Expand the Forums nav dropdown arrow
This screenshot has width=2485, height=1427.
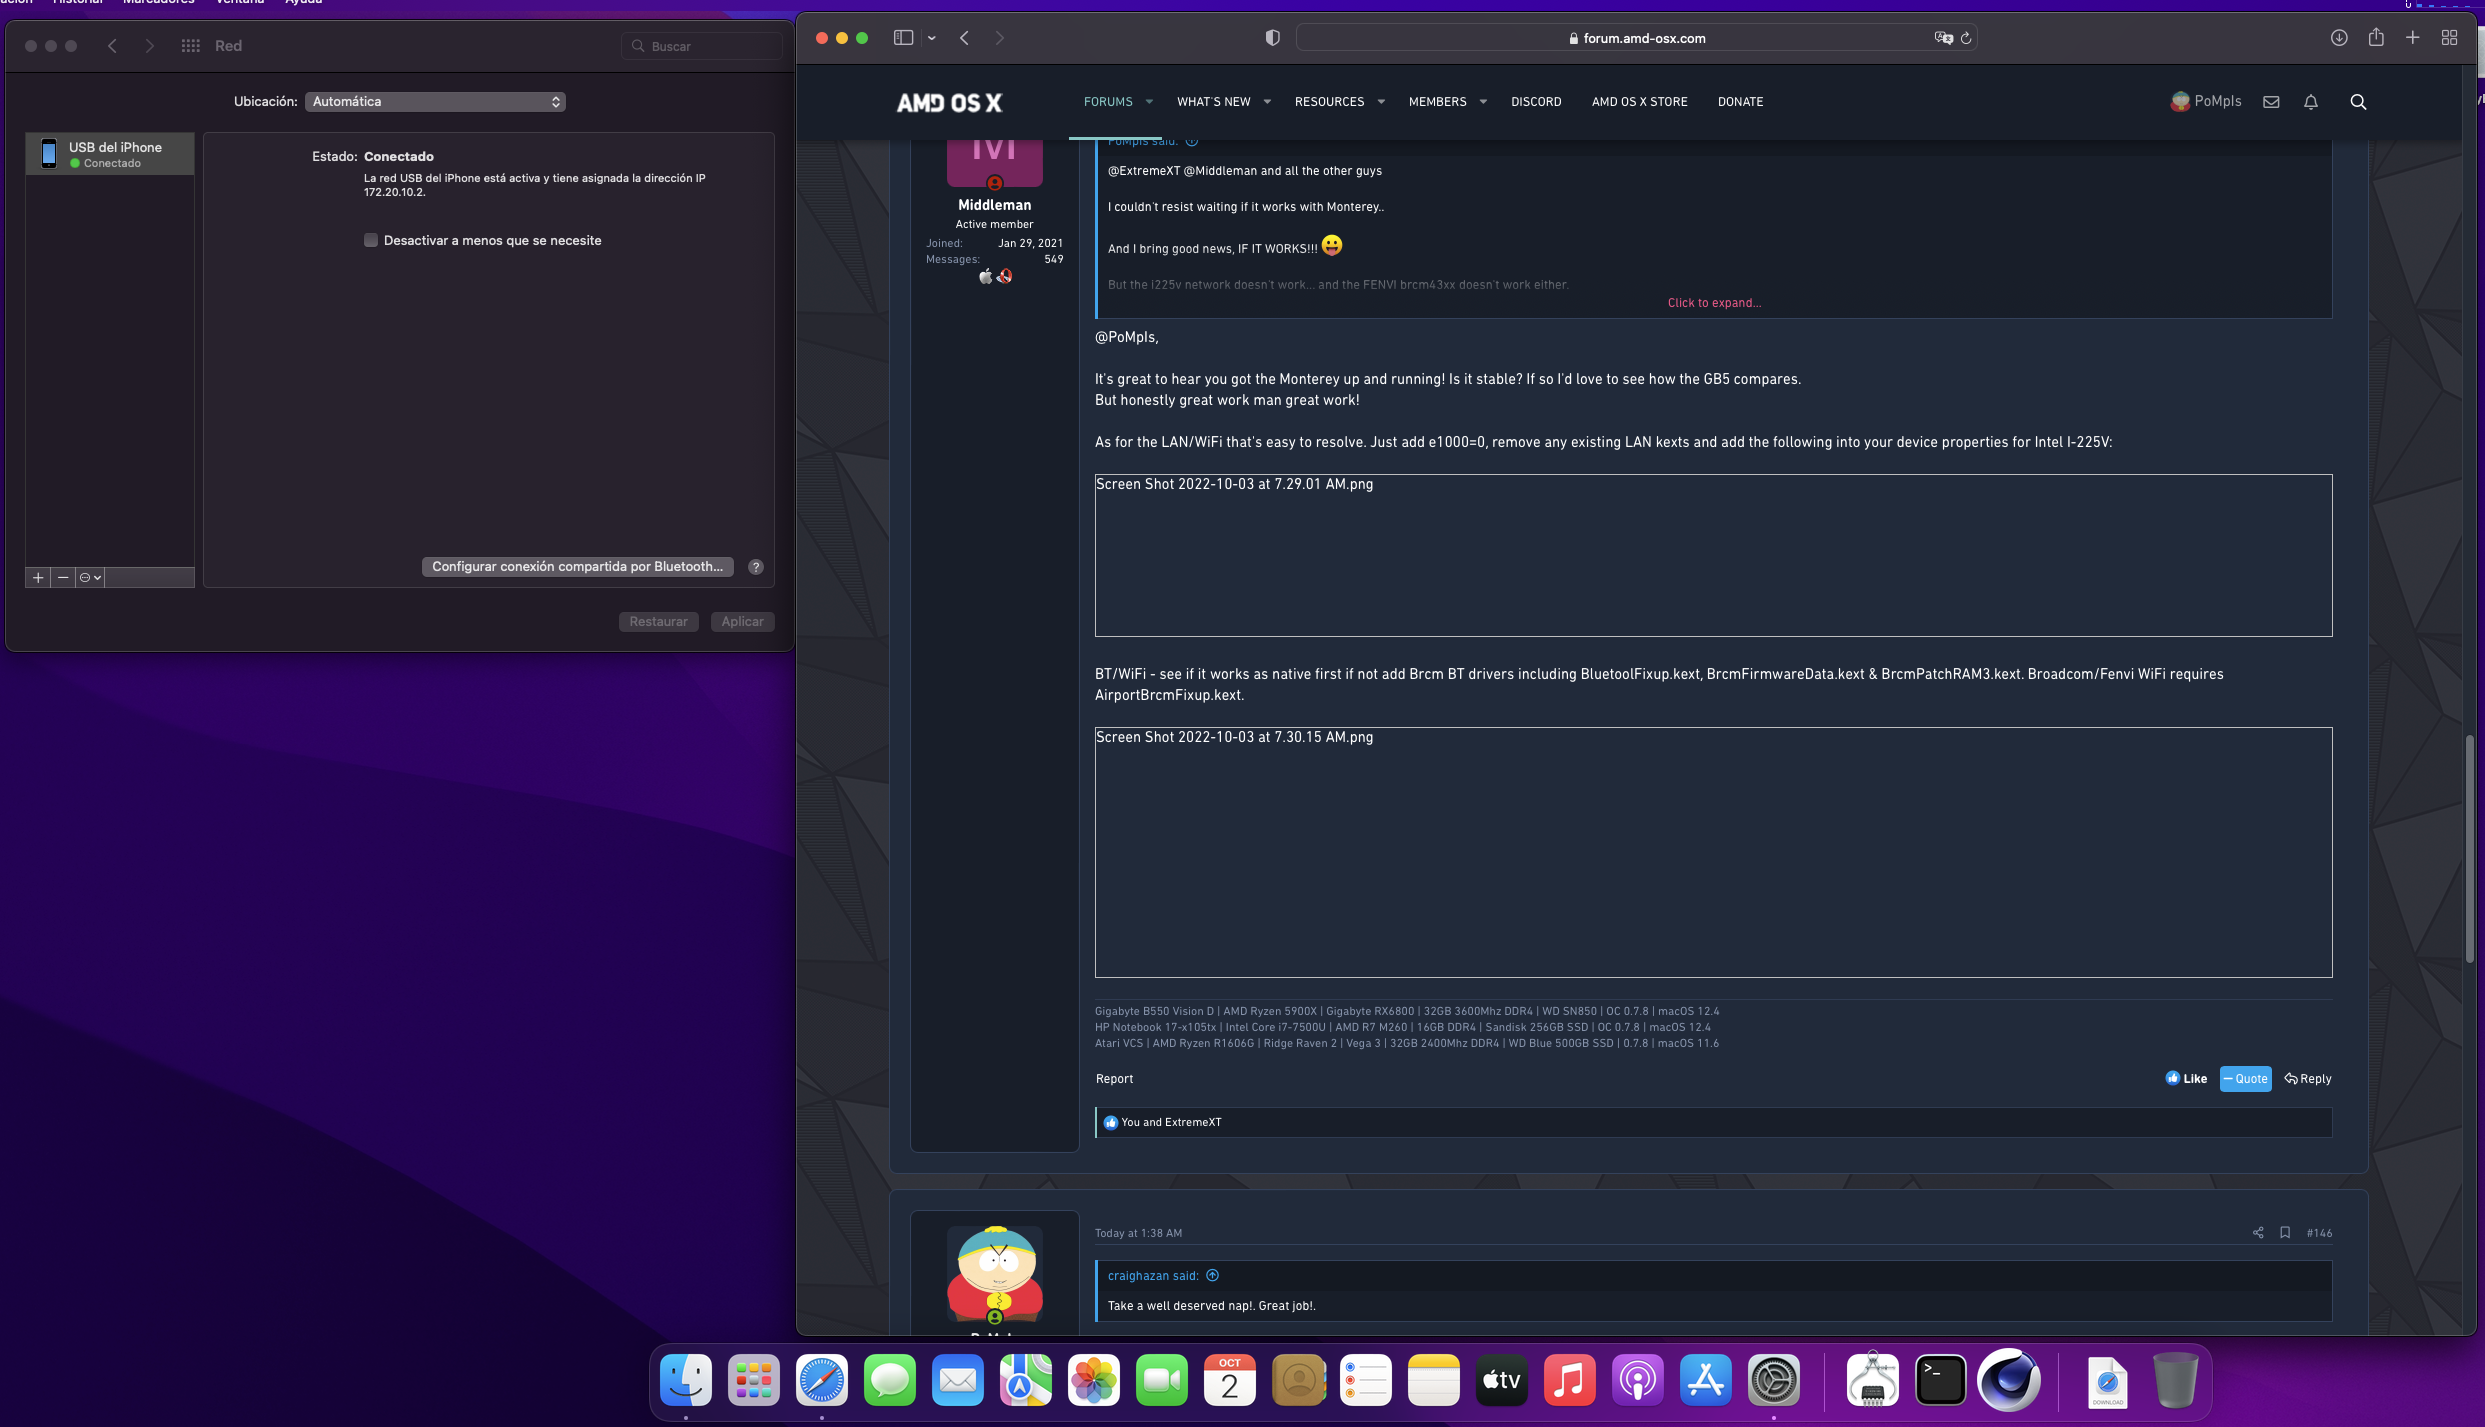pos(1149,102)
